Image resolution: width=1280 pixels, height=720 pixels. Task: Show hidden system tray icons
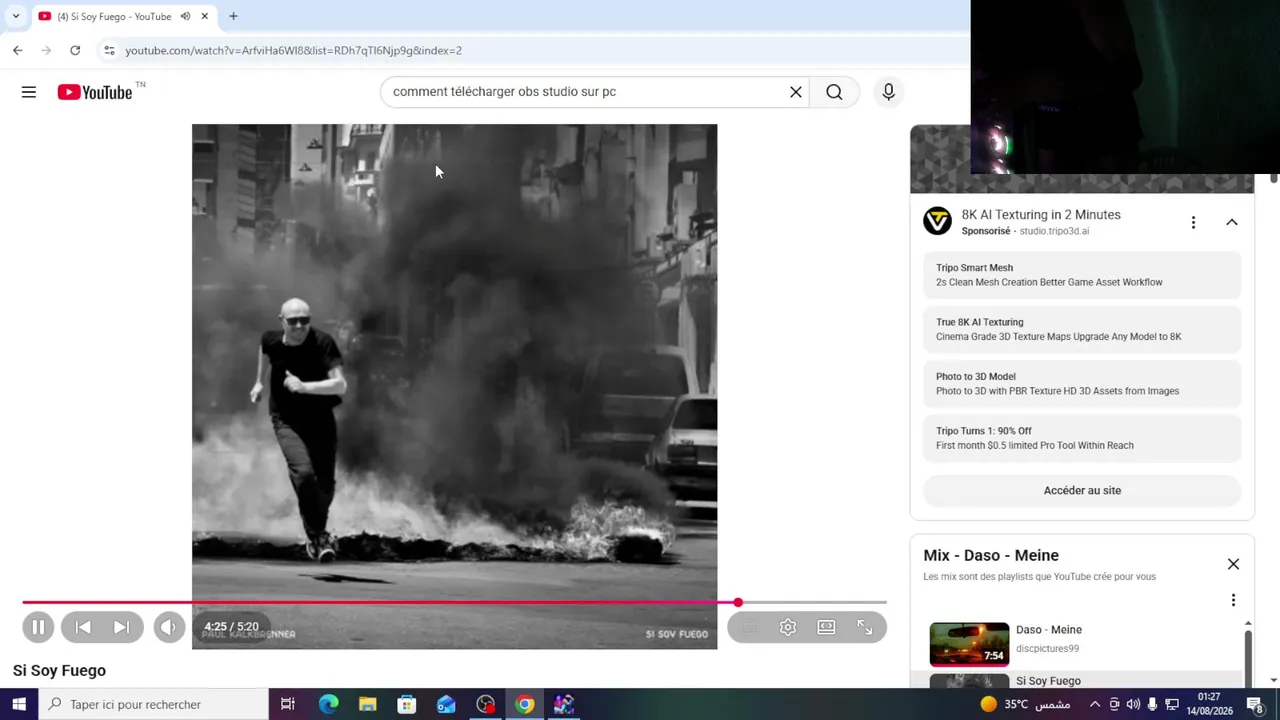[x=1095, y=704]
